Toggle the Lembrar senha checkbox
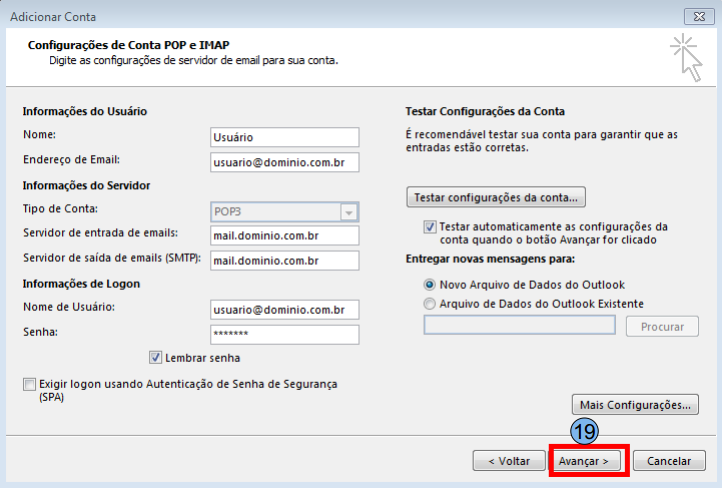The height and width of the screenshot is (488, 722). pos(155,357)
